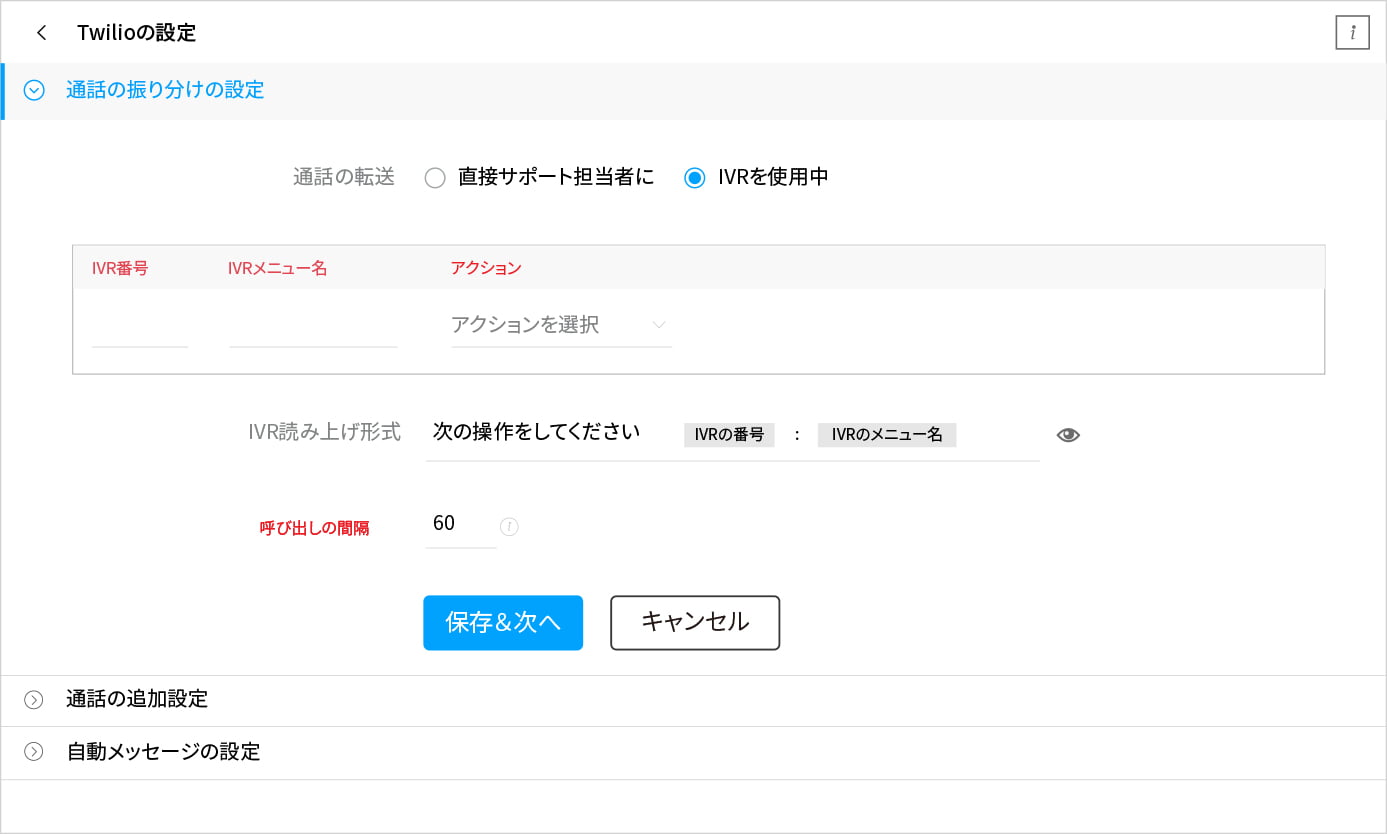
Task: Preview IVR read-out format with eye icon
Action: (1068, 435)
